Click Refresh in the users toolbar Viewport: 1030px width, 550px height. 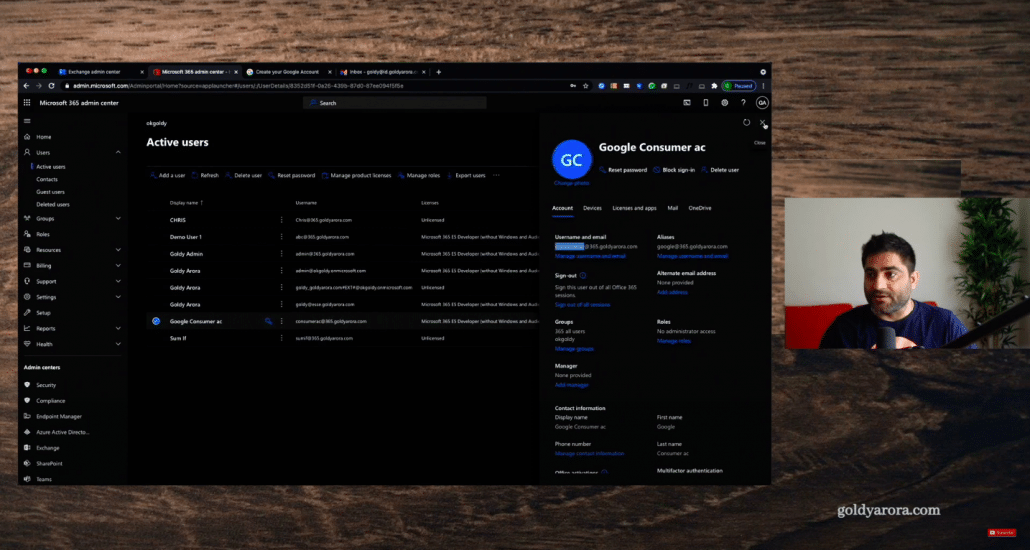coord(205,175)
